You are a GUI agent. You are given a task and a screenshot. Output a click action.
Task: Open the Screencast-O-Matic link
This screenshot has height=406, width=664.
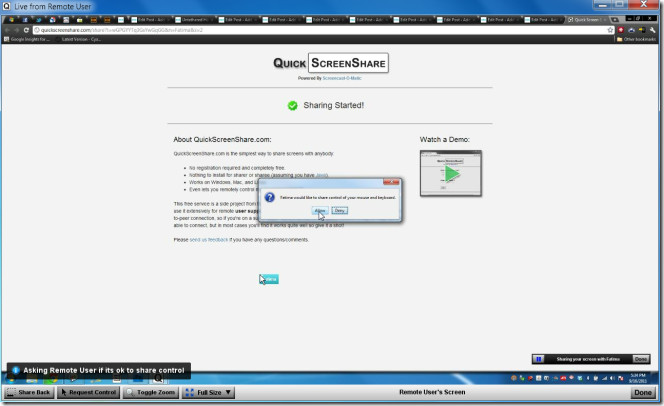pos(342,78)
